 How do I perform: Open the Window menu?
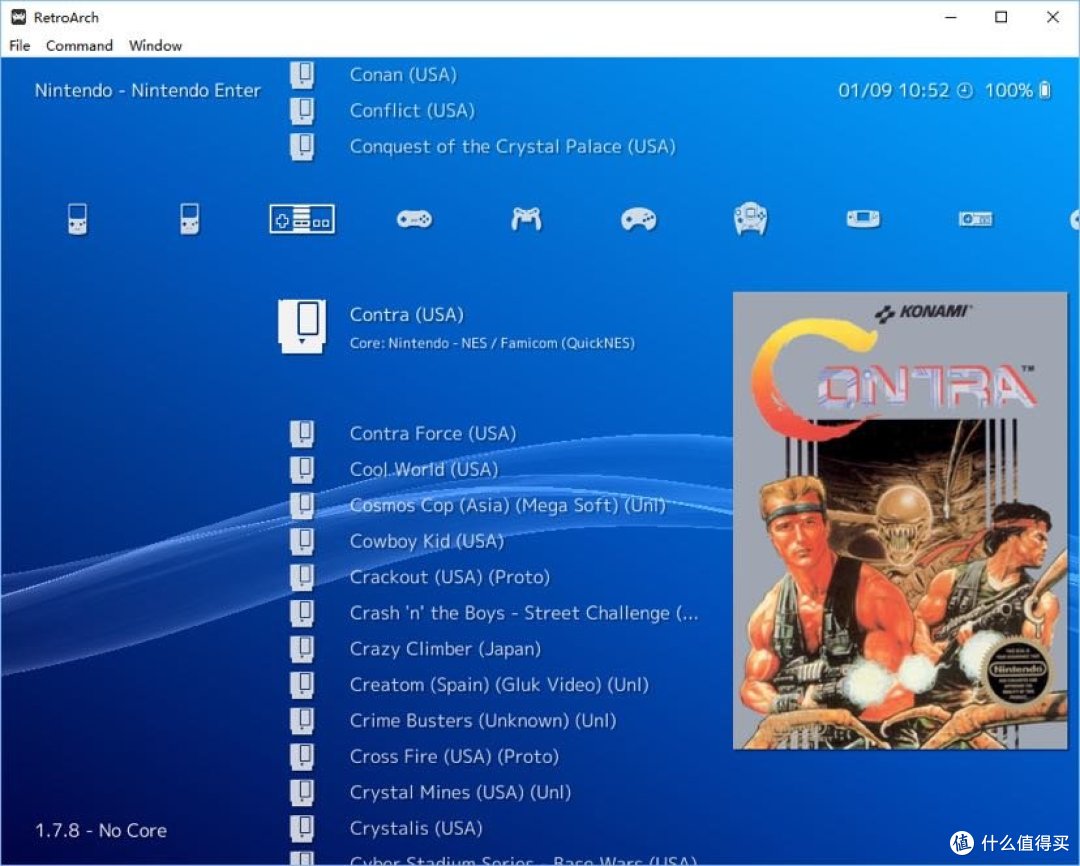(155, 45)
